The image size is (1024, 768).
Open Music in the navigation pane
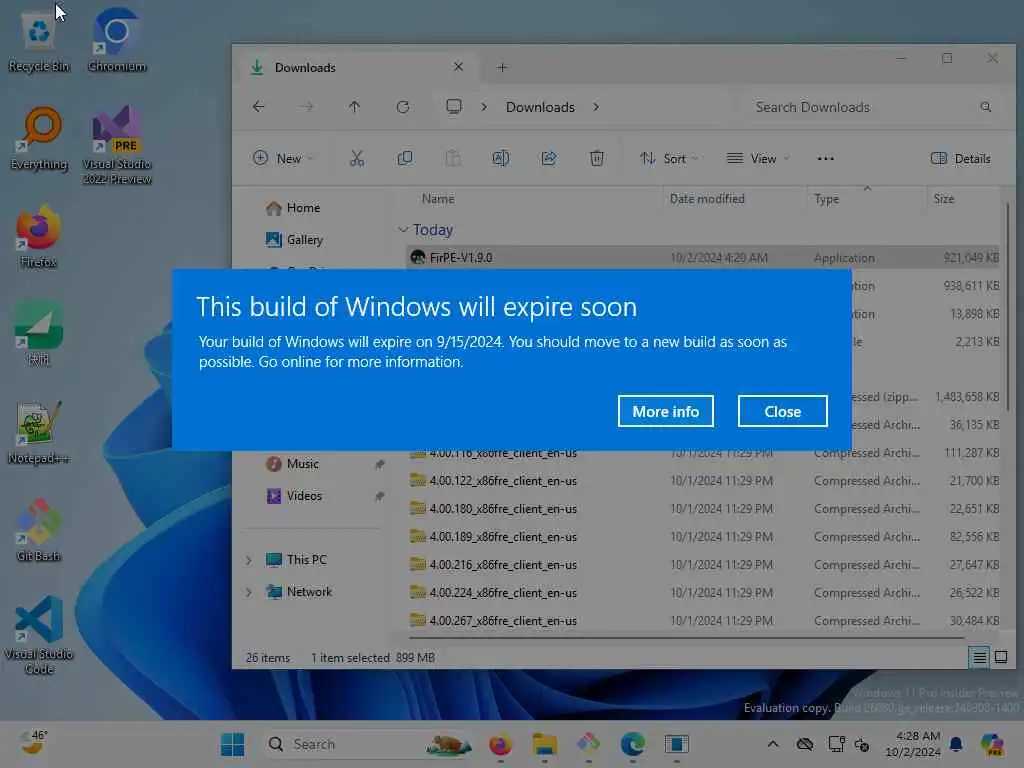point(293,464)
